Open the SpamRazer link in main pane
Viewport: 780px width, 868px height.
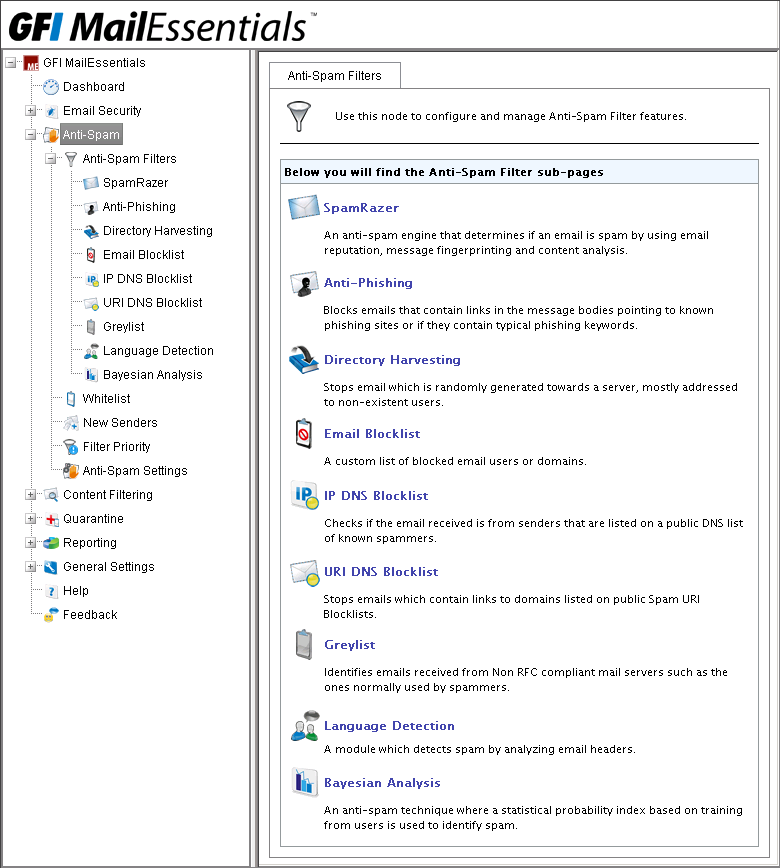(x=361, y=208)
